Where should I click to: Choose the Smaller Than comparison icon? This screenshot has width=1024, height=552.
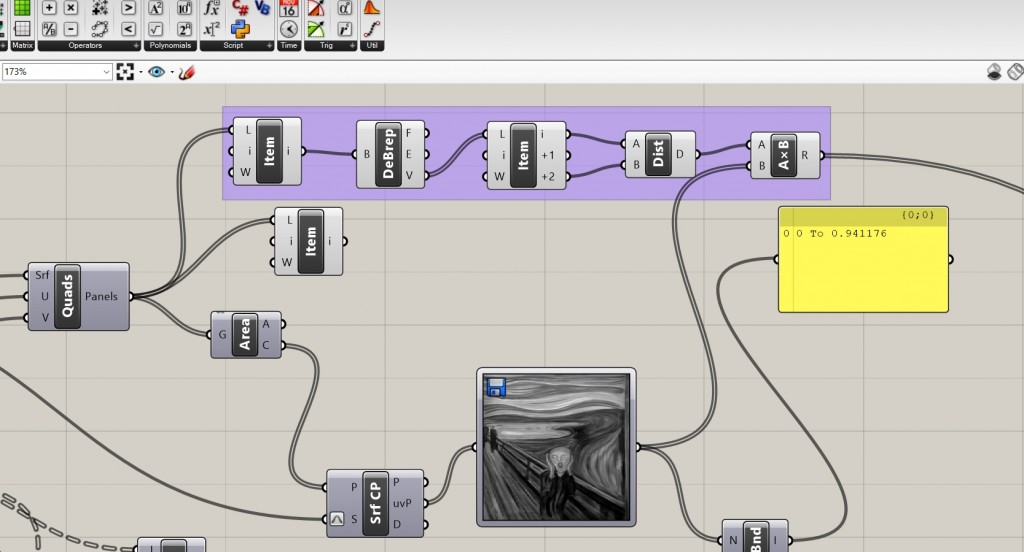pos(129,29)
